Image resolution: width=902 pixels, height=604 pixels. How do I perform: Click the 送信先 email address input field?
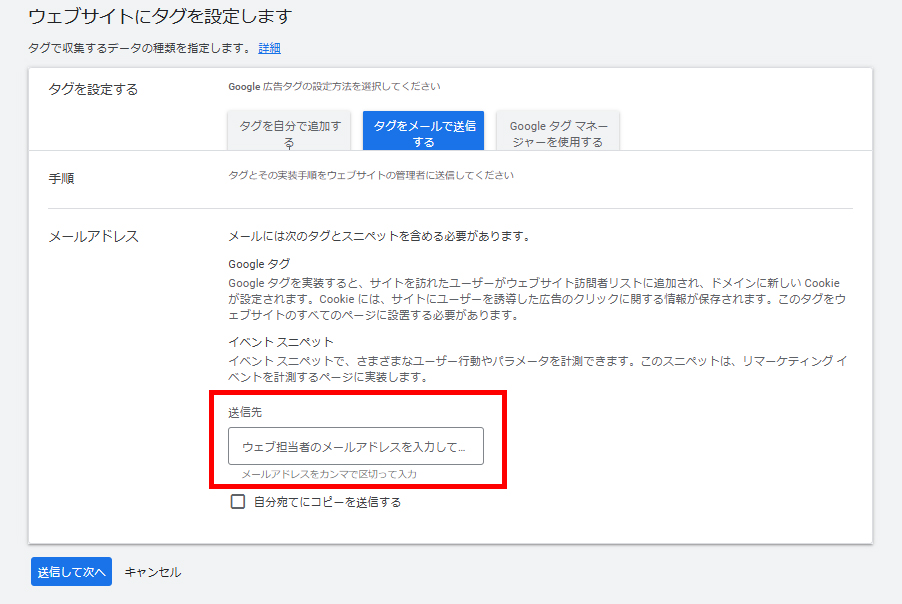(355, 447)
